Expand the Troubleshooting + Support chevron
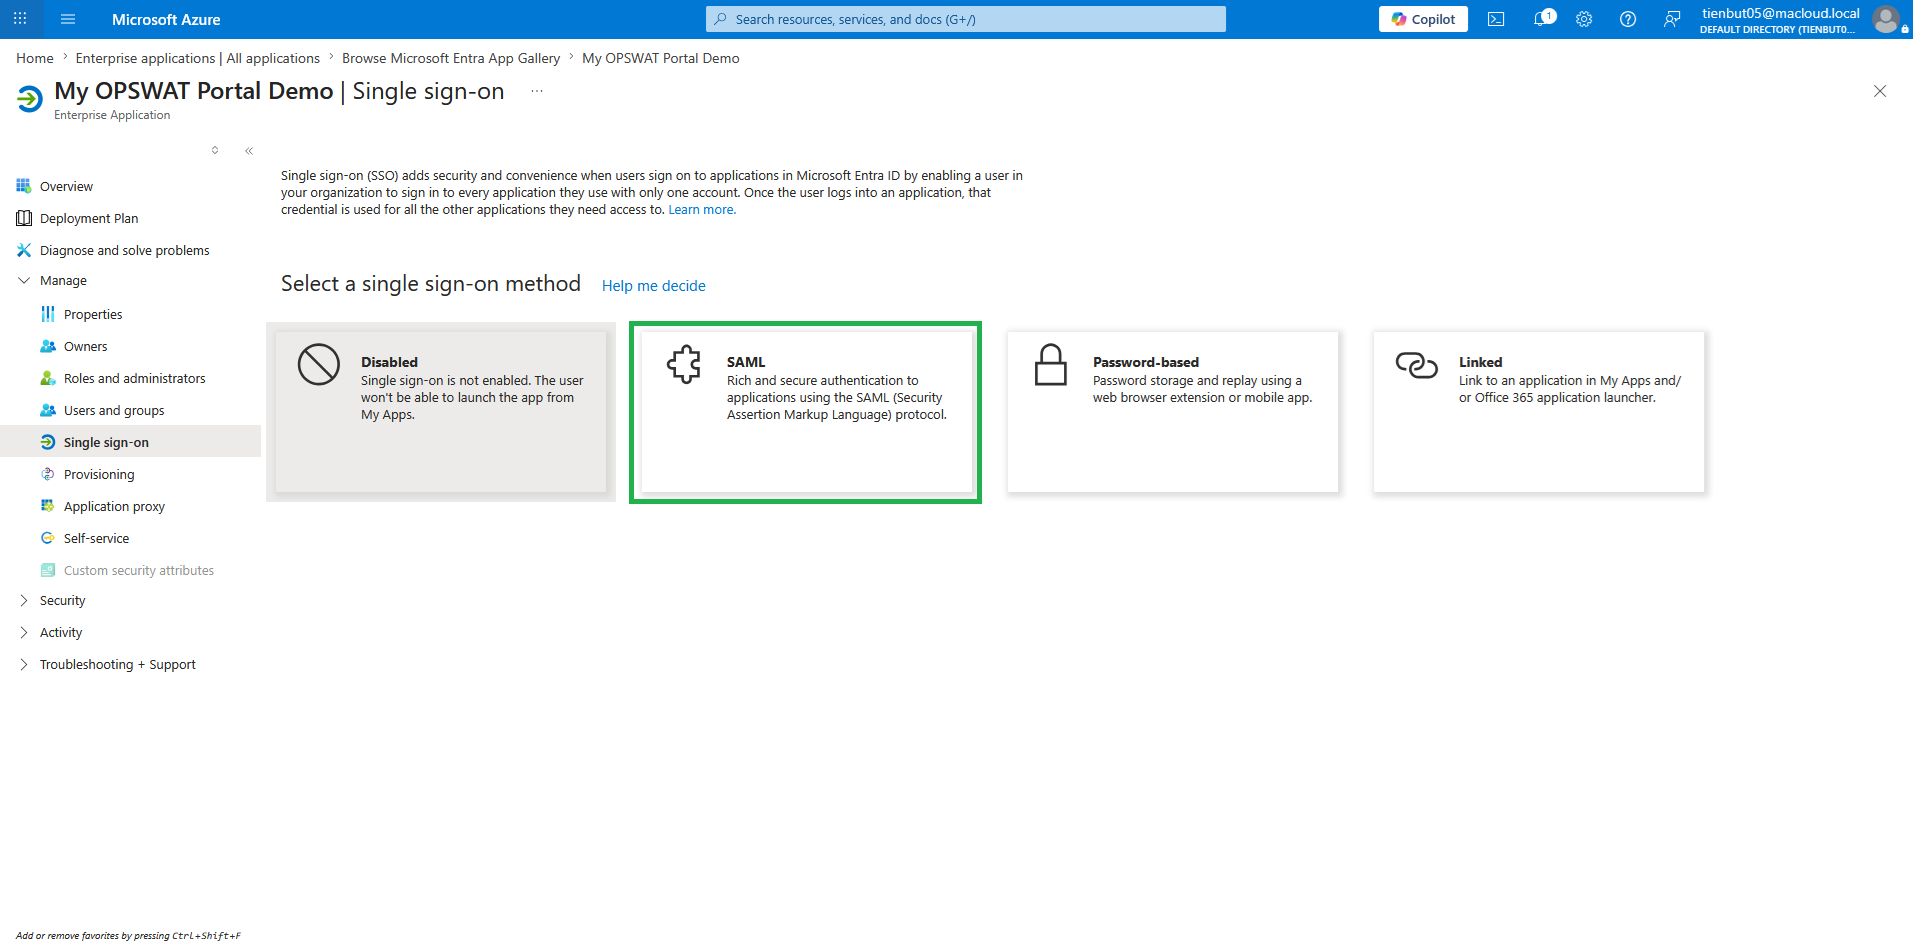This screenshot has width=1913, height=943. pyautogui.click(x=24, y=665)
